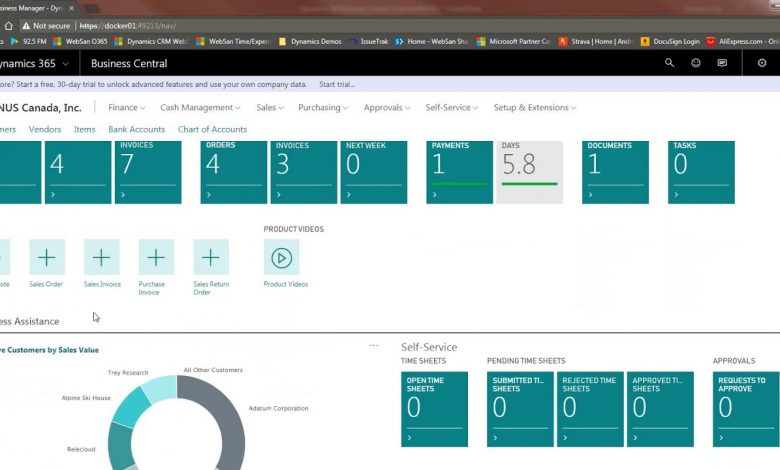
Task: Click the Sales Invoice plus icon
Action: pos(101,257)
